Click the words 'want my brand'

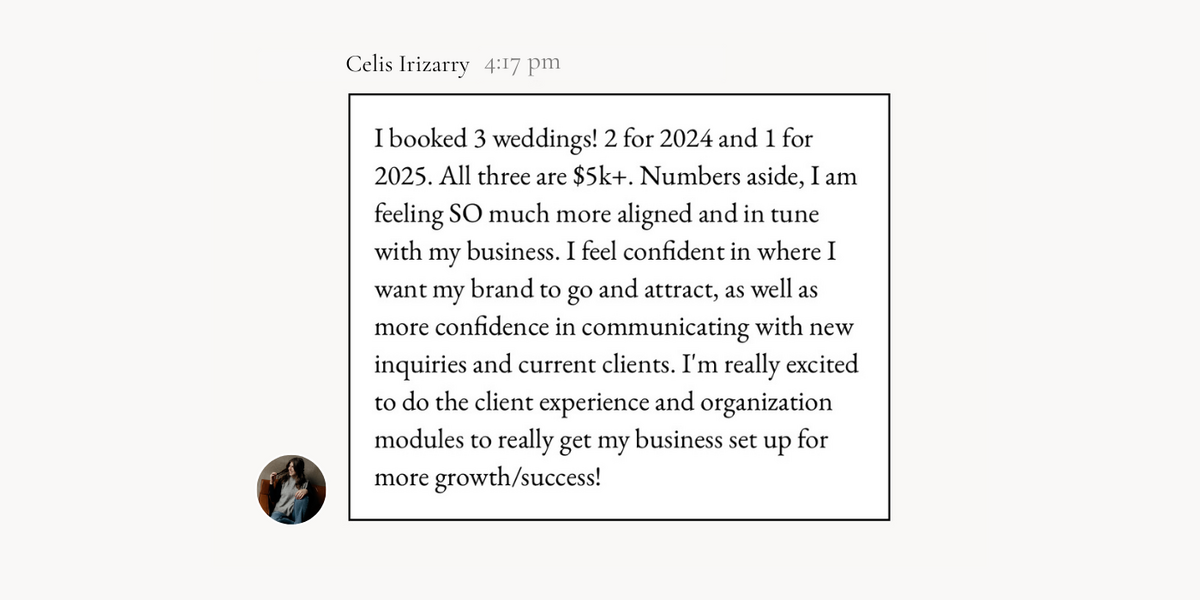[x=442, y=289]
